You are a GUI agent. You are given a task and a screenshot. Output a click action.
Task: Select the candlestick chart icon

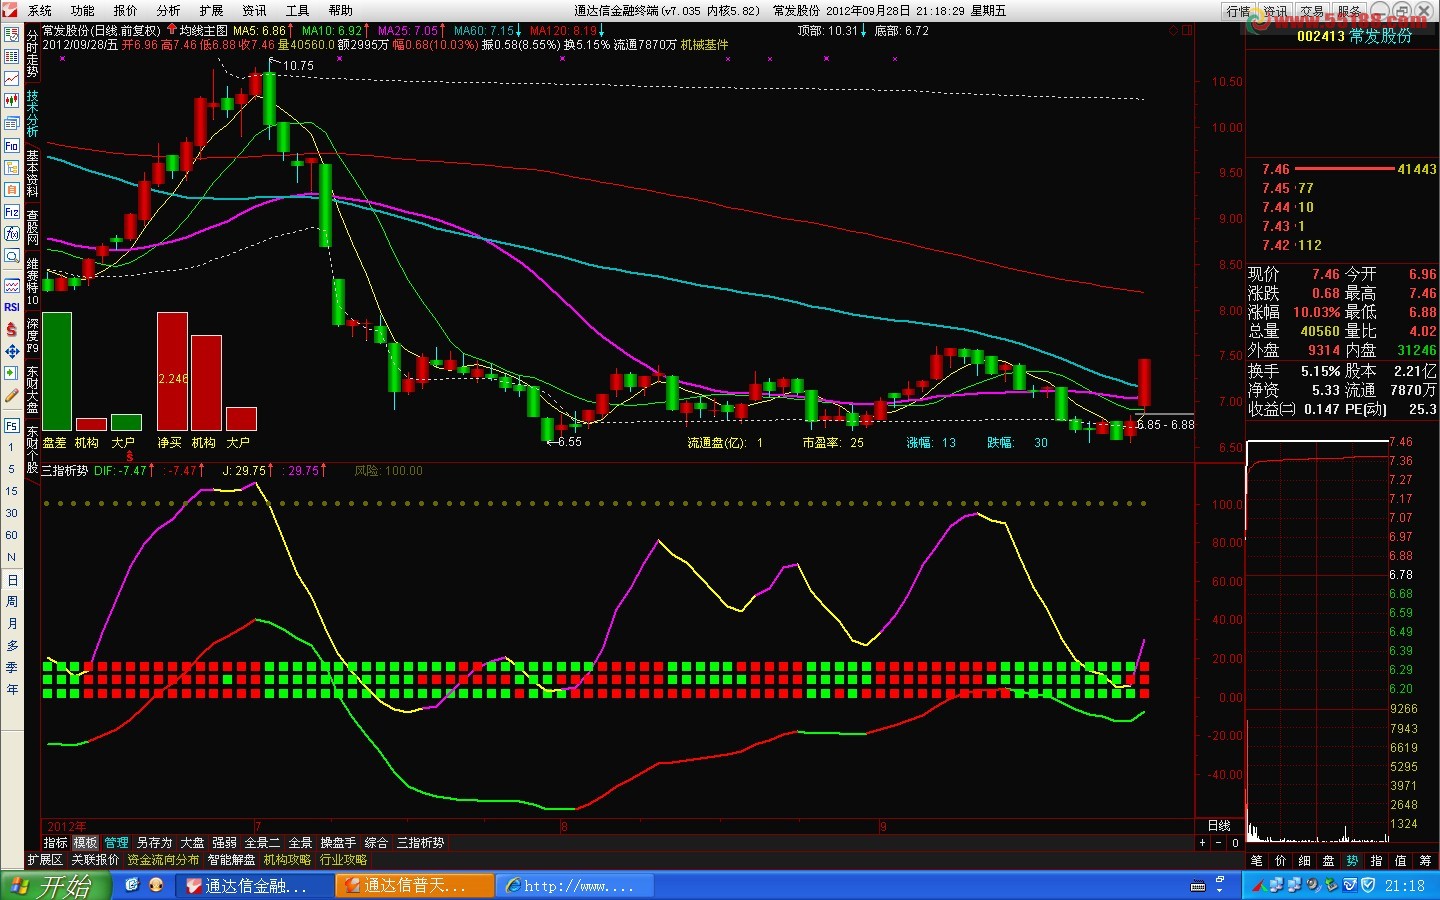click(12, 100)
